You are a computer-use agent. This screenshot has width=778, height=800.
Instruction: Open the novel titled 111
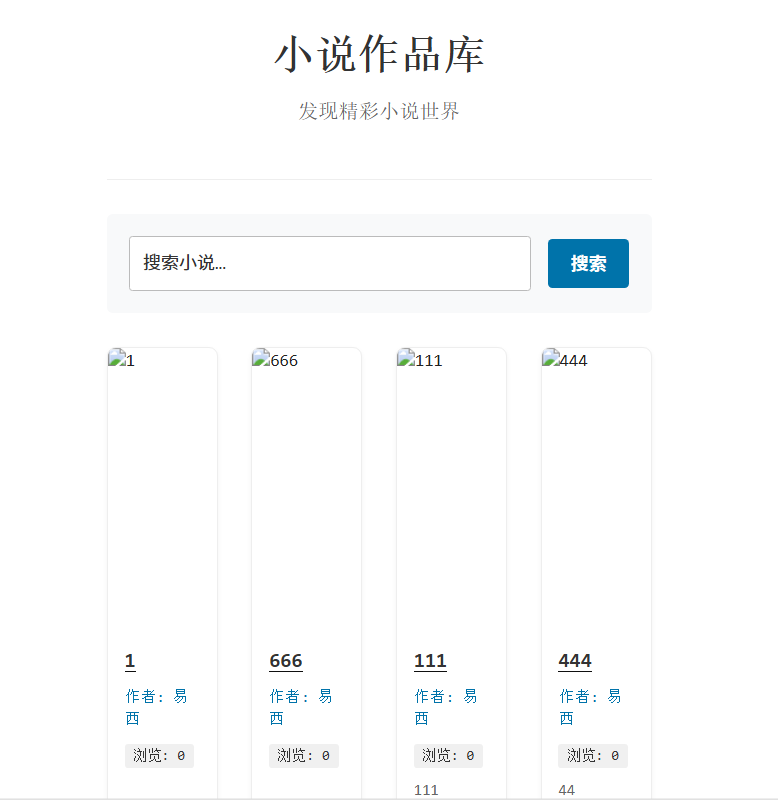coord(430,661)
